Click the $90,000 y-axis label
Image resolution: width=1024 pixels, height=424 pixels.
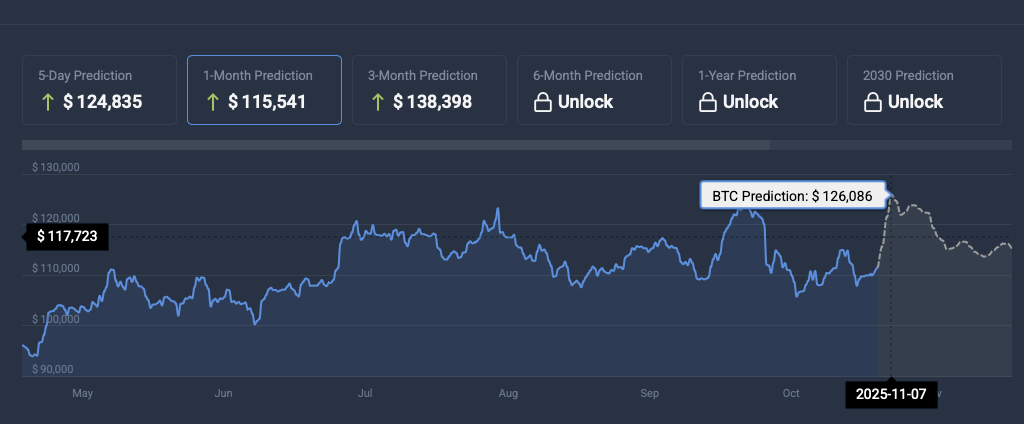(53, 369)
